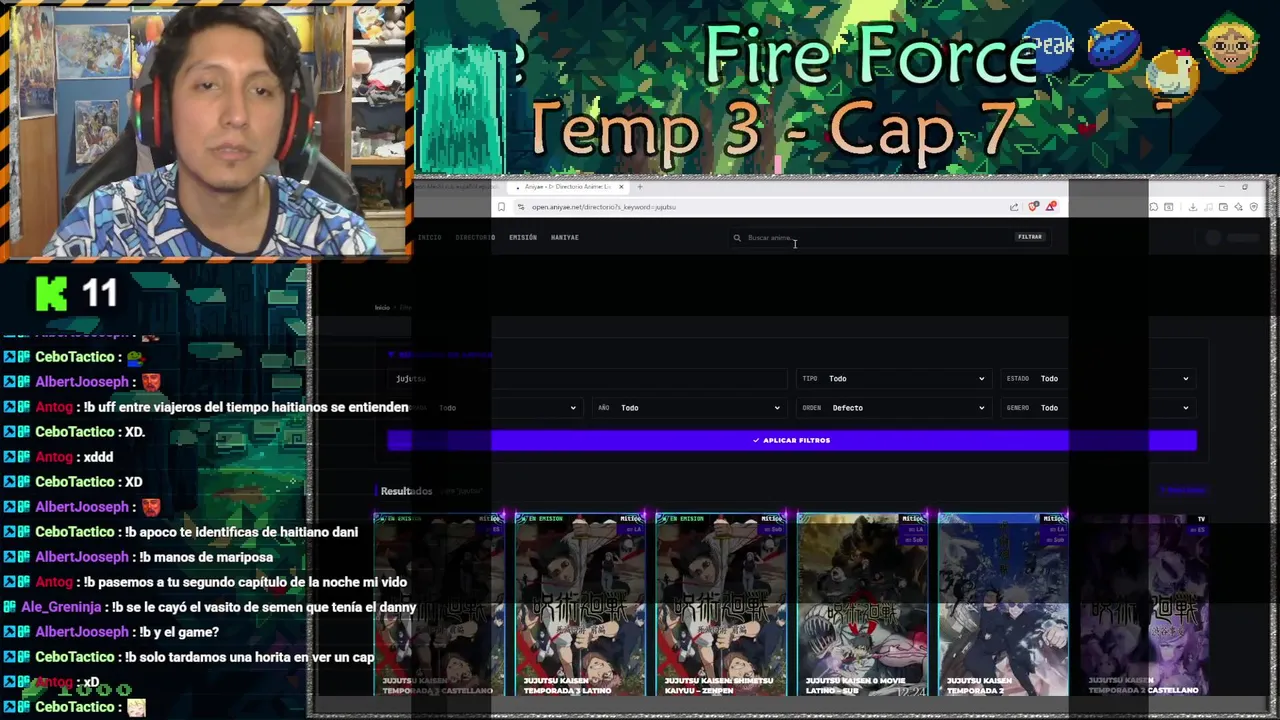Open the Jujutsu Kaisen Temporada 2 card
Screen dimensions: 1280x720
pos(1003,604)
